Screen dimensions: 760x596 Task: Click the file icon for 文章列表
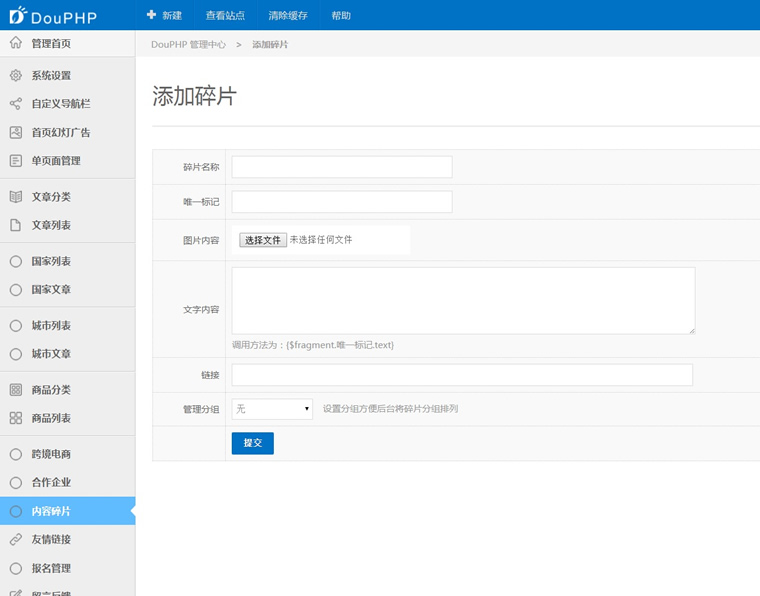(16, 225)
